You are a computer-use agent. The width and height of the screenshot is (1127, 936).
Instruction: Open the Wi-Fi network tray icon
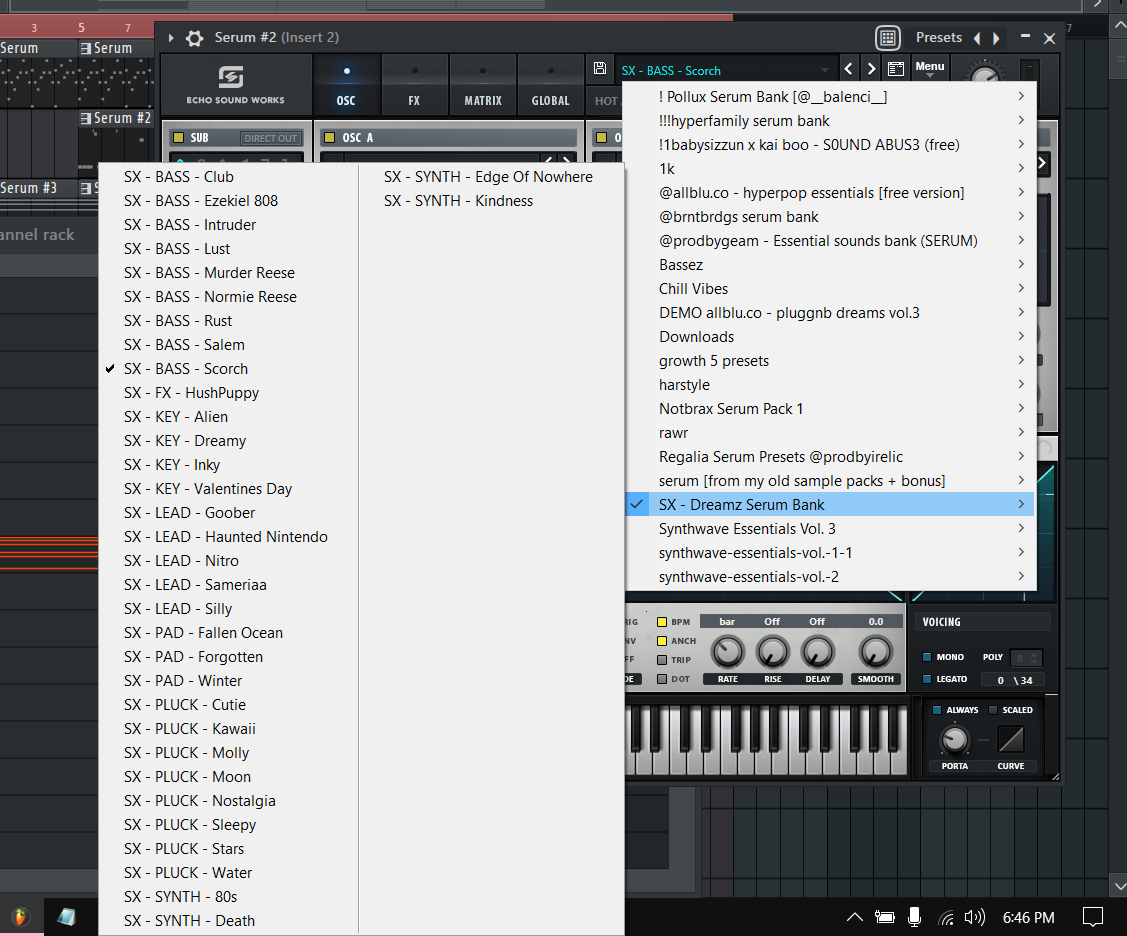point(946,917)
